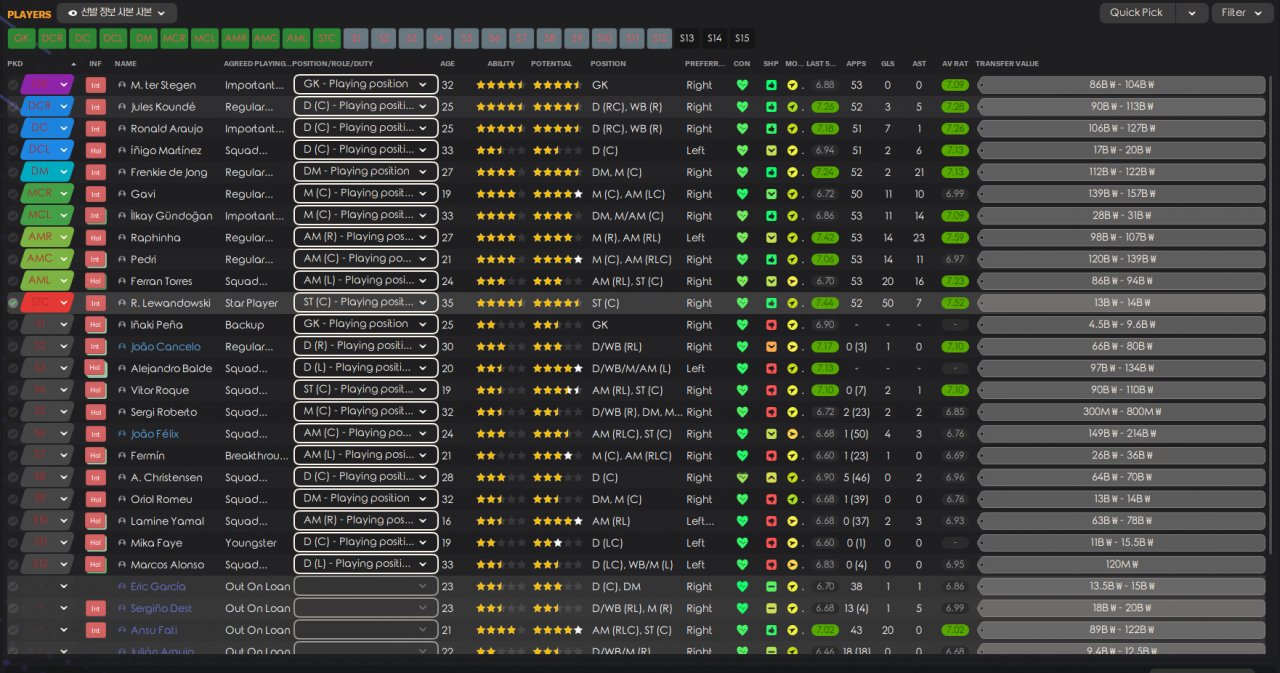Select the GK position slot tab
Screen dimensions: 1280x673
[x=21, y=39]
